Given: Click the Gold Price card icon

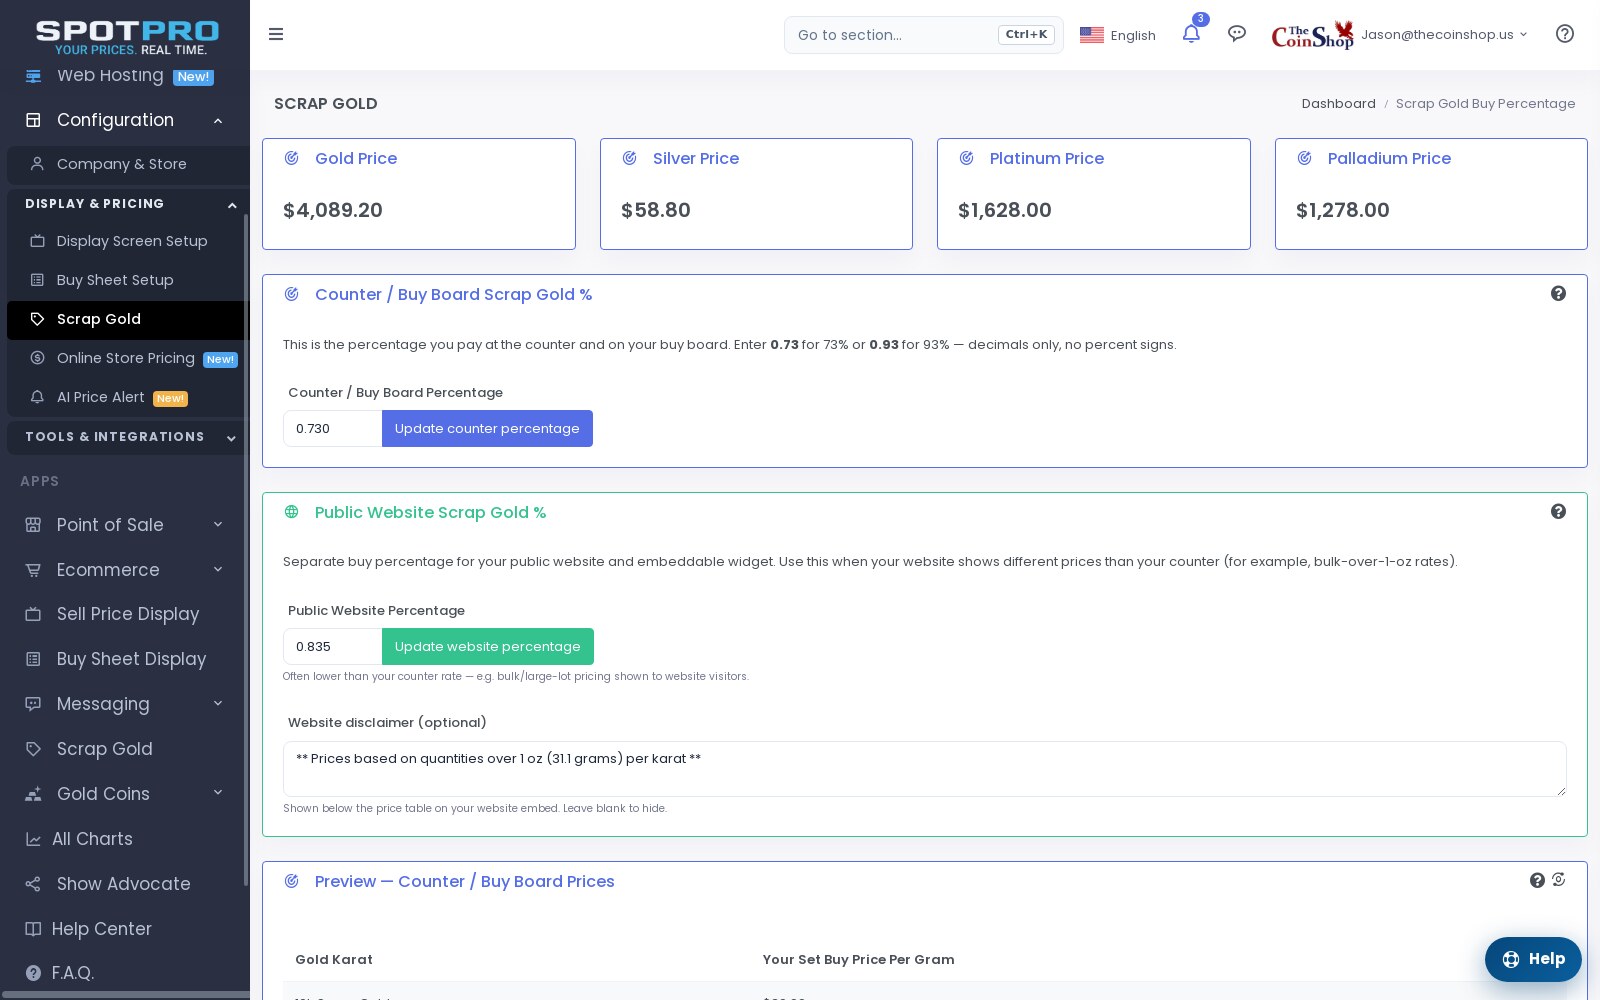Looking at the screenshot, I should coord(291,158).
